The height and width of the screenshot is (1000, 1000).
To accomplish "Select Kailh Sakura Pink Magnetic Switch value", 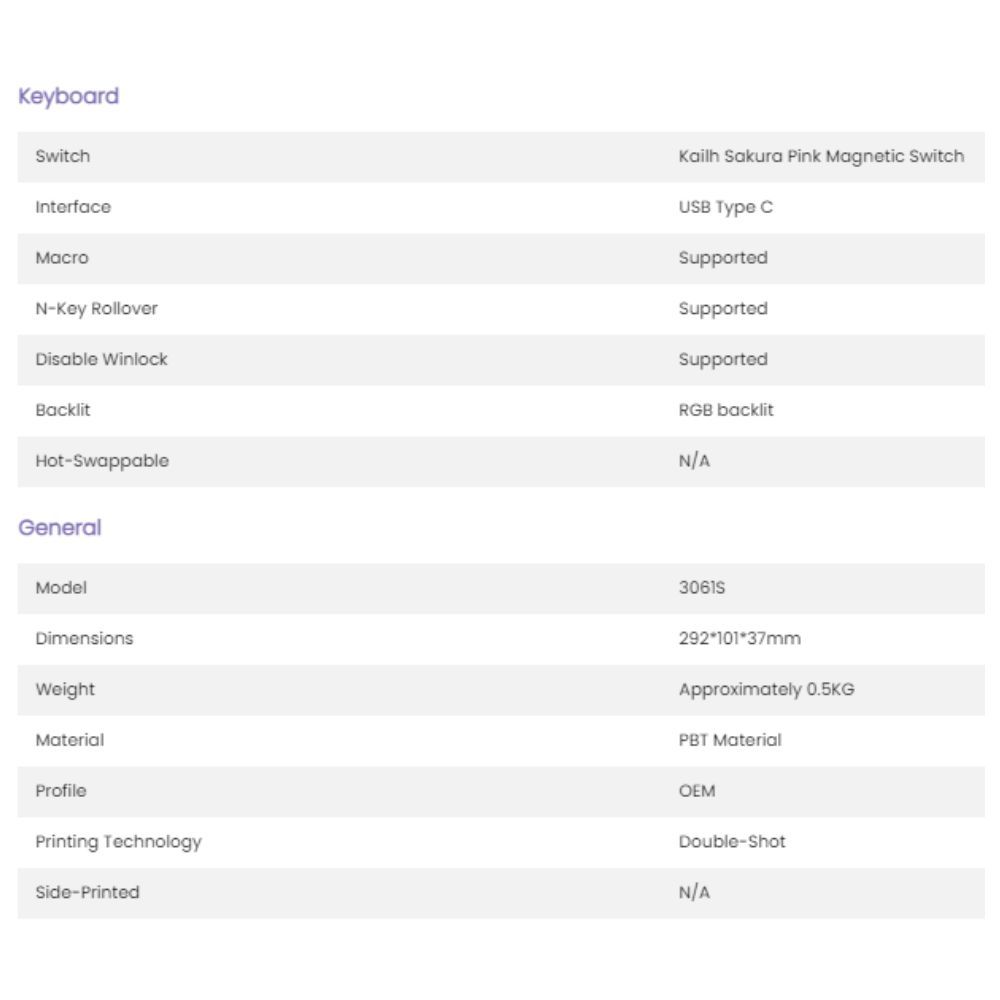I will (x=821, y=157).
